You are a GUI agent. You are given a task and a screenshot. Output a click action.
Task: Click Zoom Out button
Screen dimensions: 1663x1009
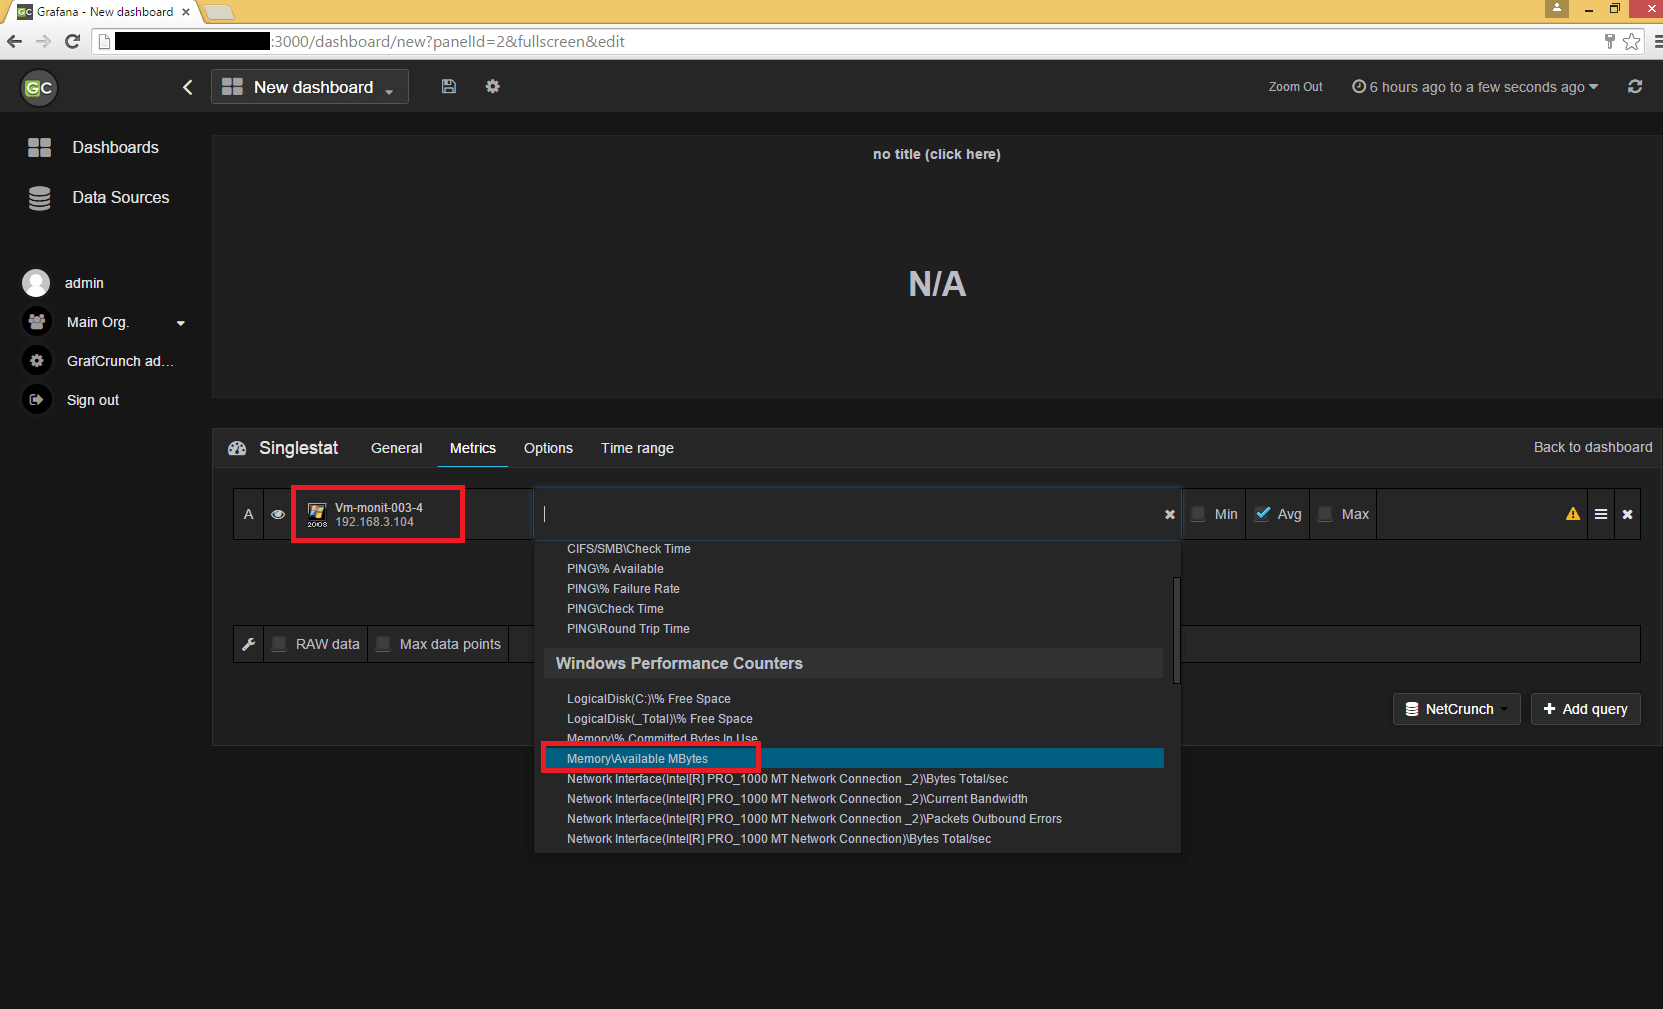click(1296, 87)
